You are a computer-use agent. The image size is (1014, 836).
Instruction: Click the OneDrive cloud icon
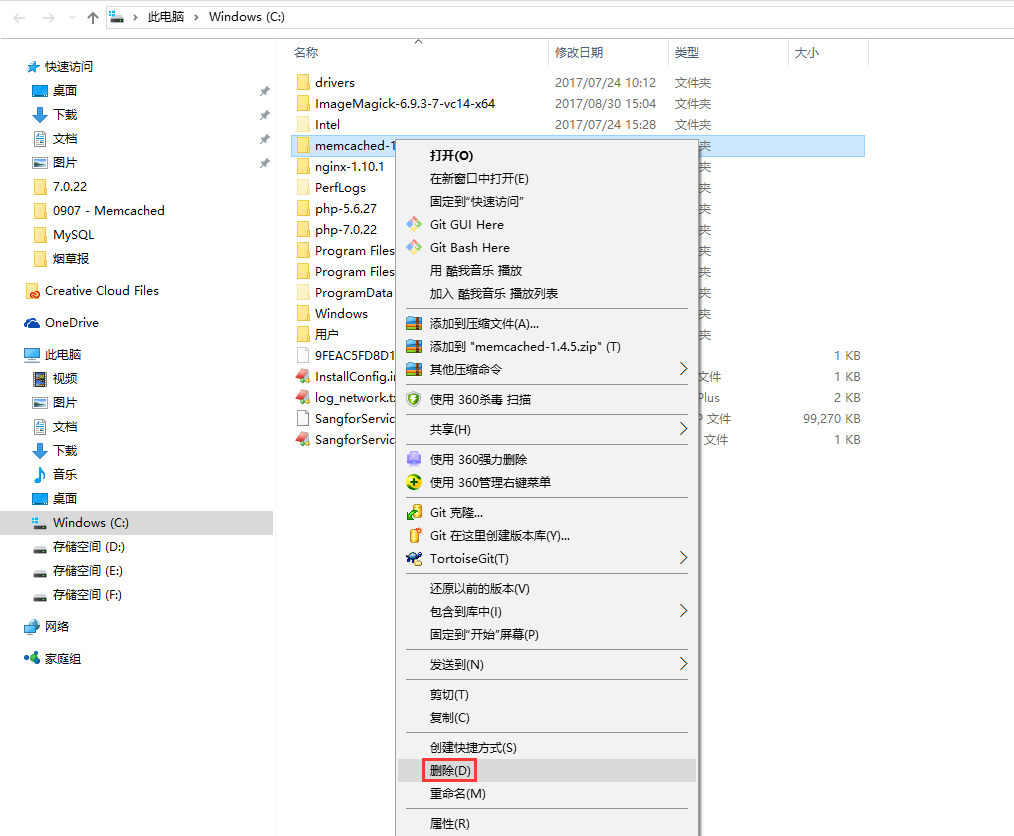pyautogui.click(x=32, y=323)
